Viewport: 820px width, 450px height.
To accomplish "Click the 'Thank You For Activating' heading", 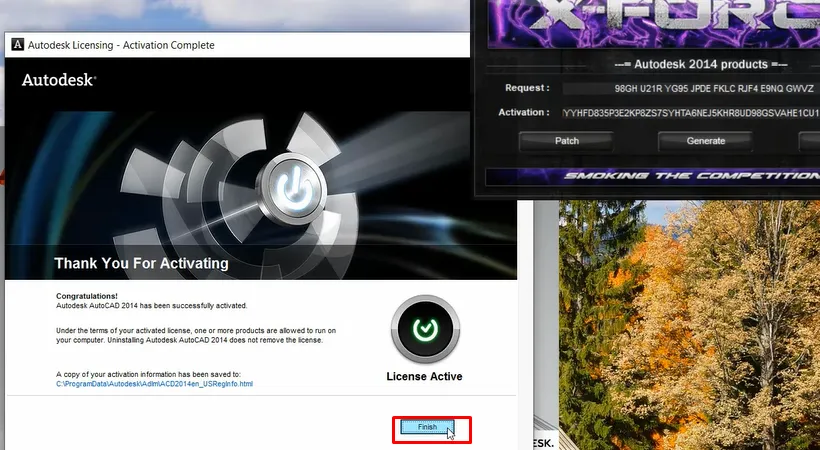I will [x=141, y=264].
